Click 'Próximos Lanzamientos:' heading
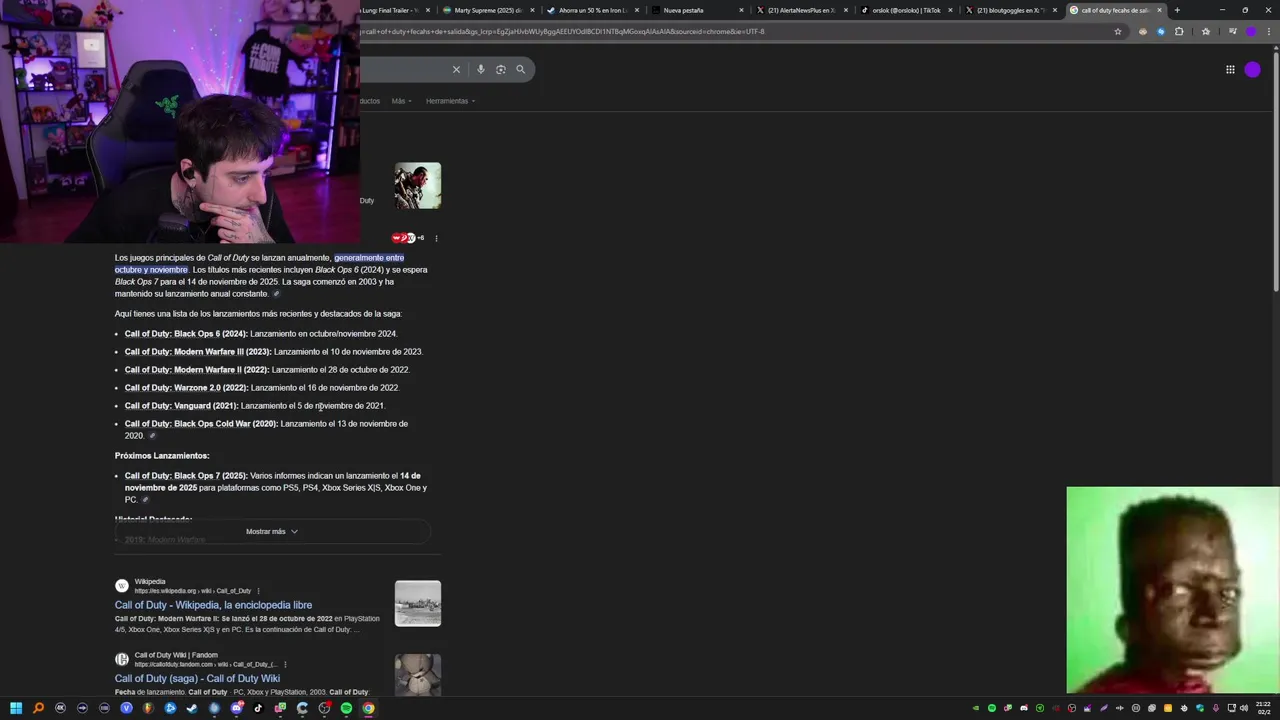1280x720 pixels. click(162, 456)
